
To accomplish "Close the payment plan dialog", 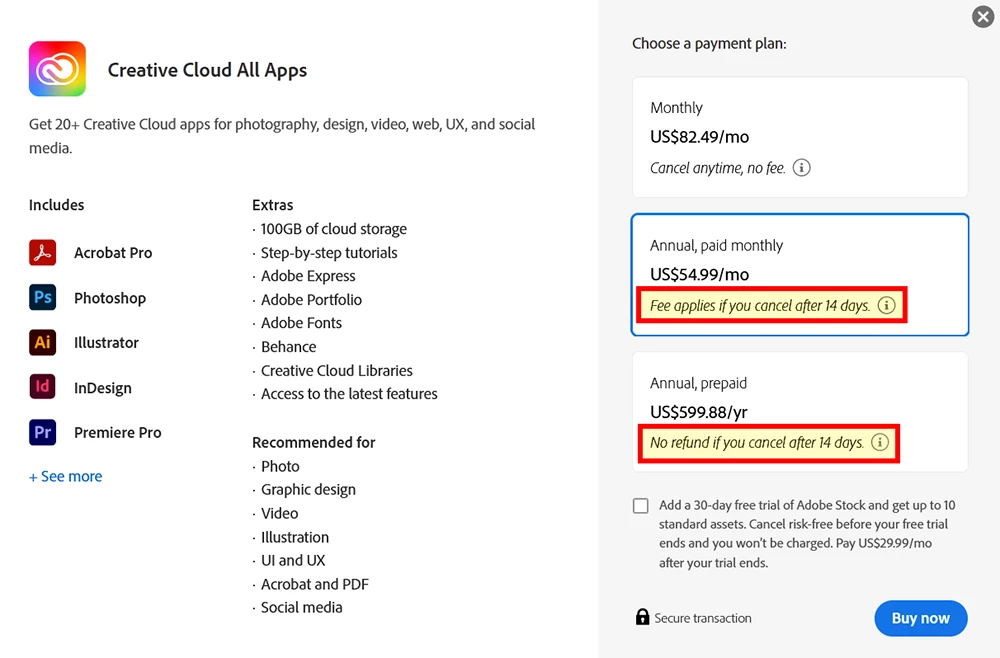I will (x=983, y=17).
